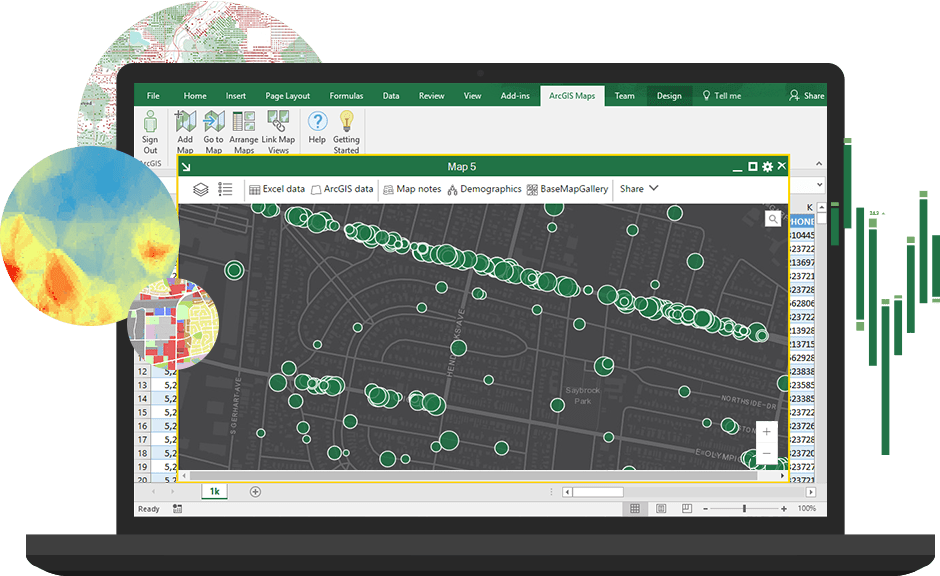Switch to Page Break Preview
The height and width of the screenshot is (576, 940).
687,509
